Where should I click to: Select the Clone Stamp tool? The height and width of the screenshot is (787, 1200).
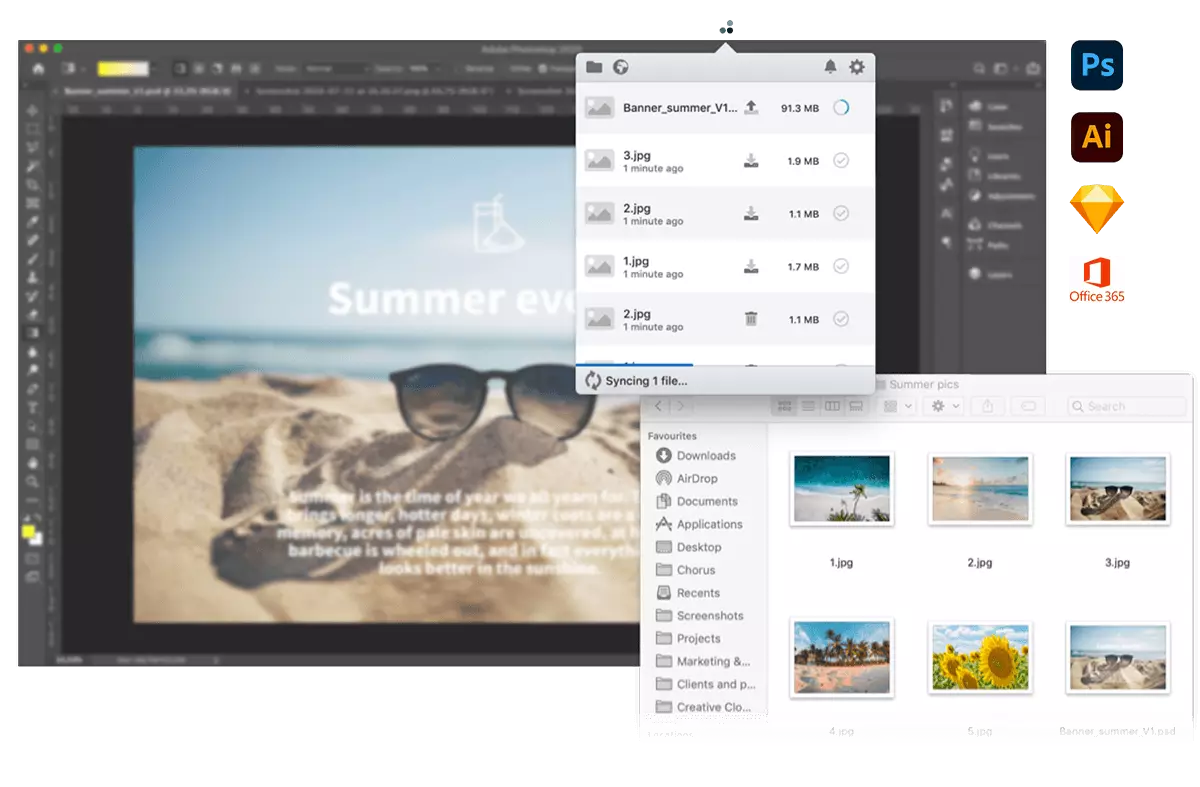coord(32,277)
